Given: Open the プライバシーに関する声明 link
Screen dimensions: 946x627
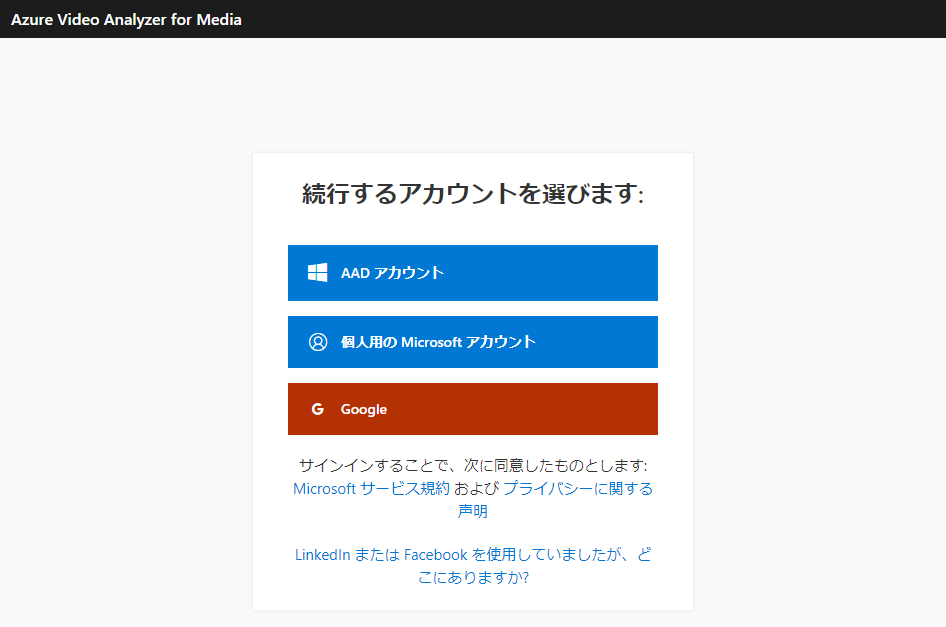Looking at the screenshot, I should (x=577, y=489).
